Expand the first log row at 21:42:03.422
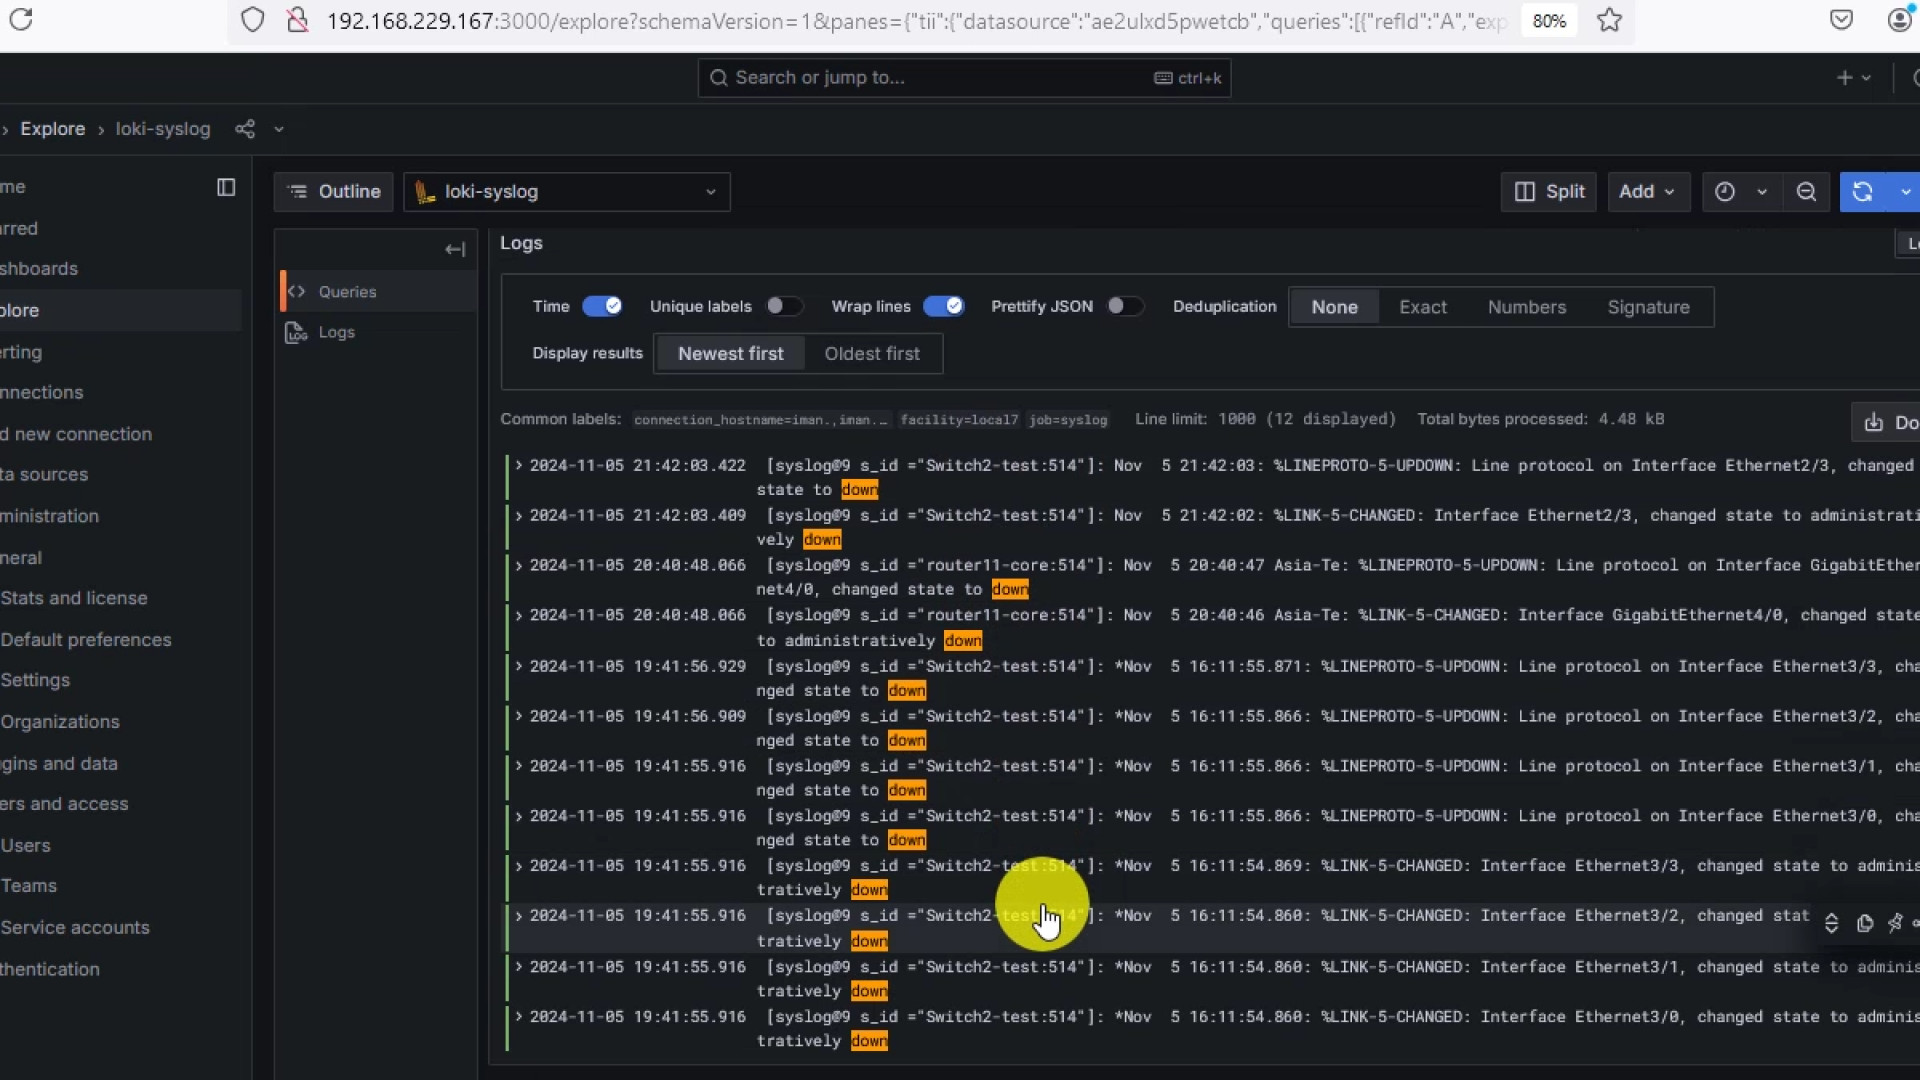 tap(519, 465)
